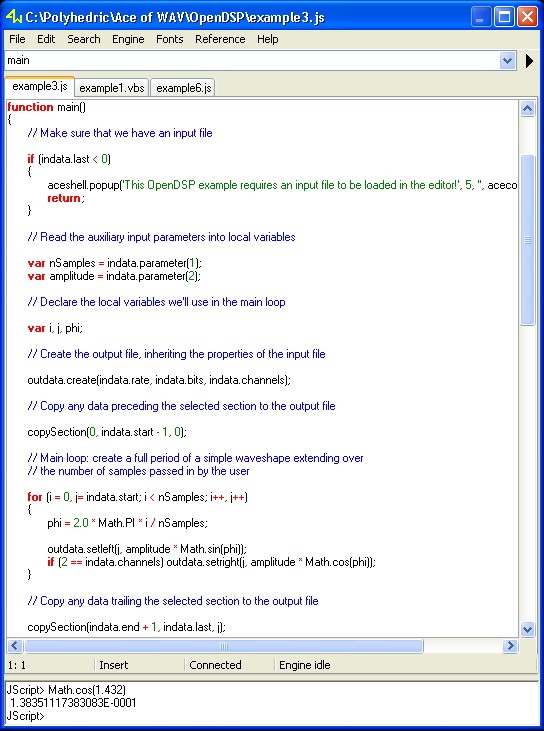Viewport: 544px width, 731px height.
Task: Click the 'phi = 2.0 * Math.PI * i / nSamples;' line
Action: [x=127, y=524]
